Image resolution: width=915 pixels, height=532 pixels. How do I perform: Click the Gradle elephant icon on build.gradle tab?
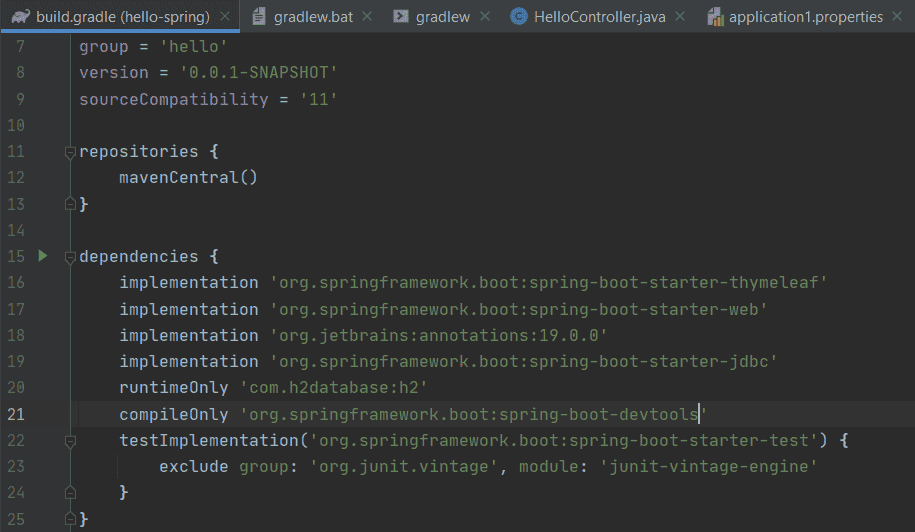click(x=20, y=17)
